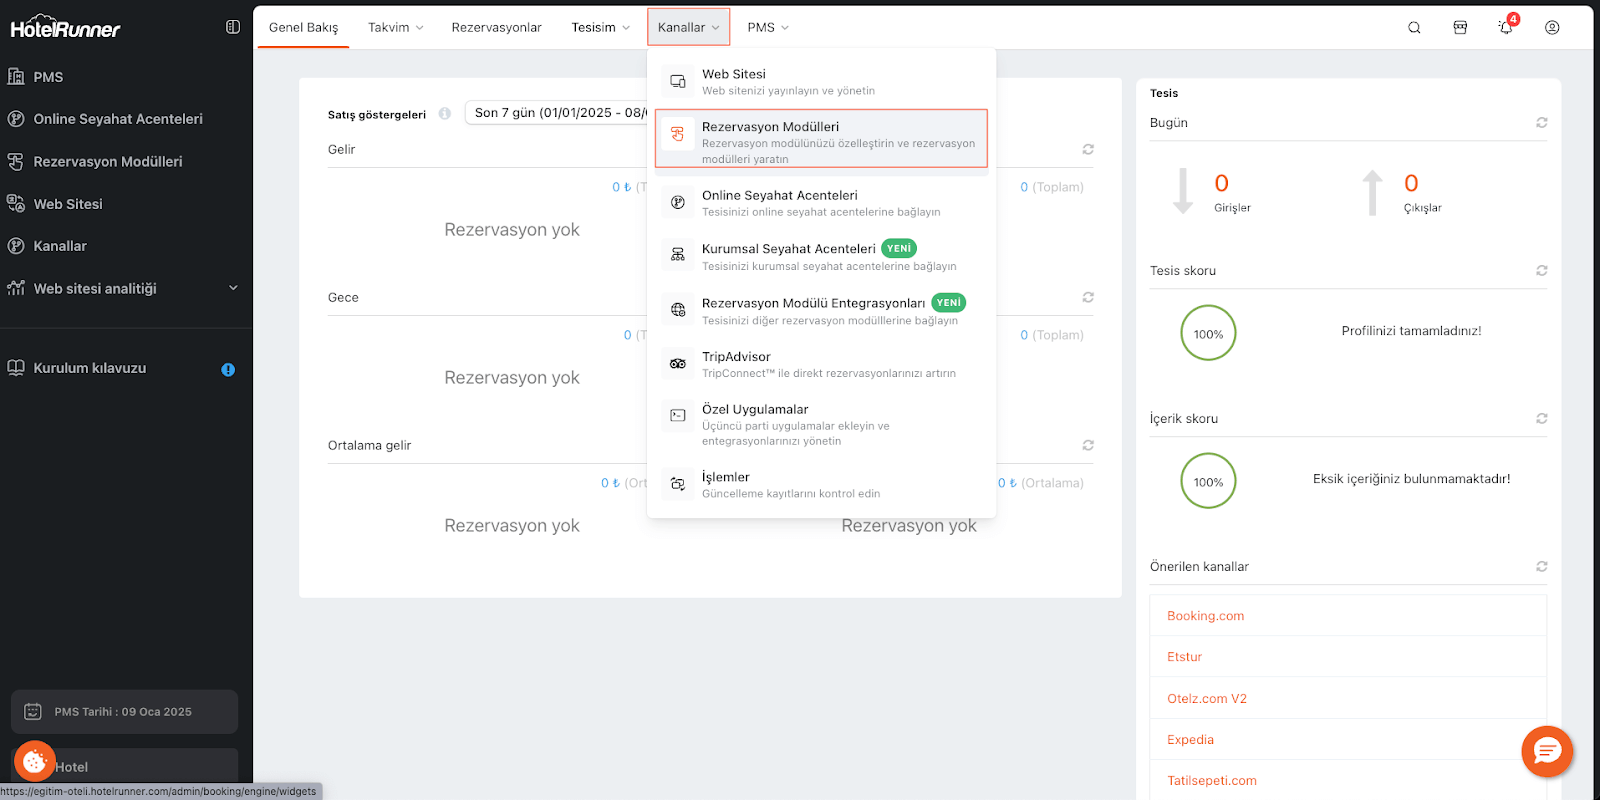The width and height of the screenshot is (1600, 800).
Task: Switch to the Rezervasyonlar tab
Action: pos(496,28)
